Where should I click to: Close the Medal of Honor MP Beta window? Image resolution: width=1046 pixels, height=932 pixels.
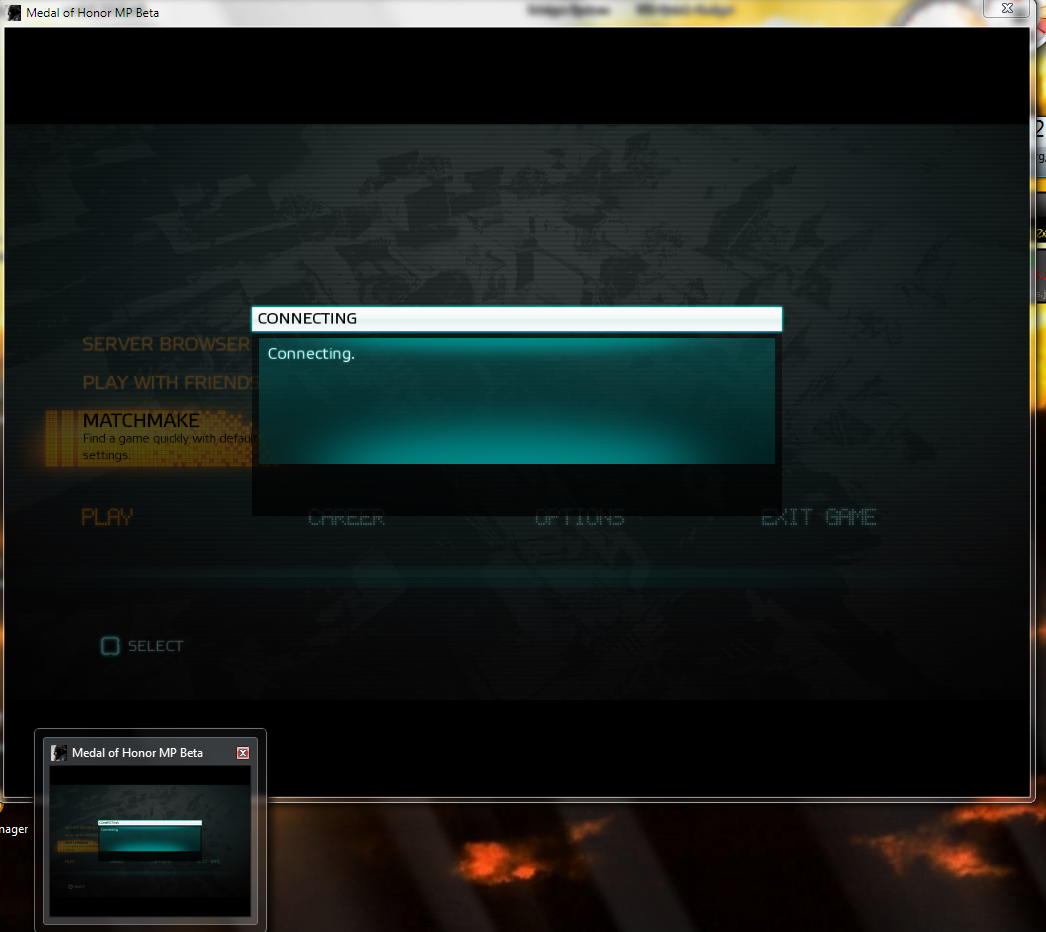coord(1007,8)
